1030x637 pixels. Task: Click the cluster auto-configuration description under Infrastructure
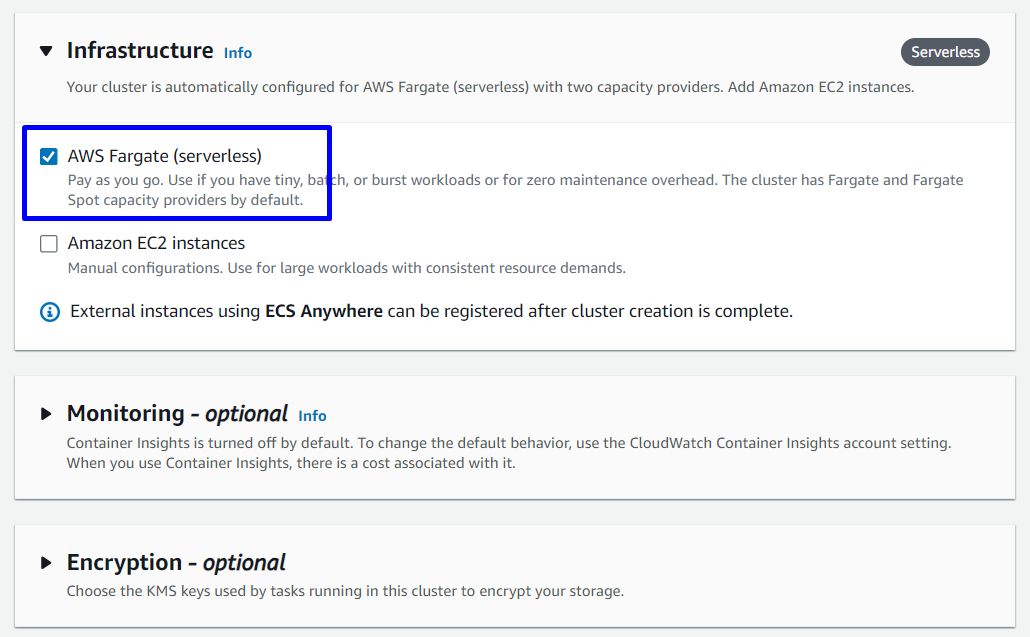pos(490,87)
